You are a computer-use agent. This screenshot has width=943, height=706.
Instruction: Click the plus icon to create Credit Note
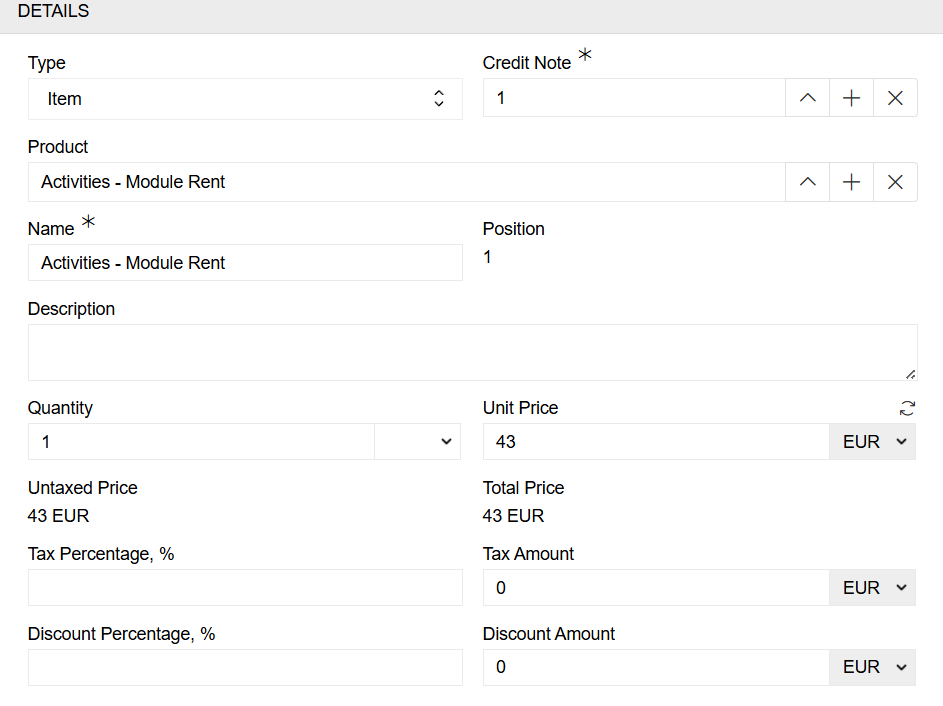tap(851, 98)
